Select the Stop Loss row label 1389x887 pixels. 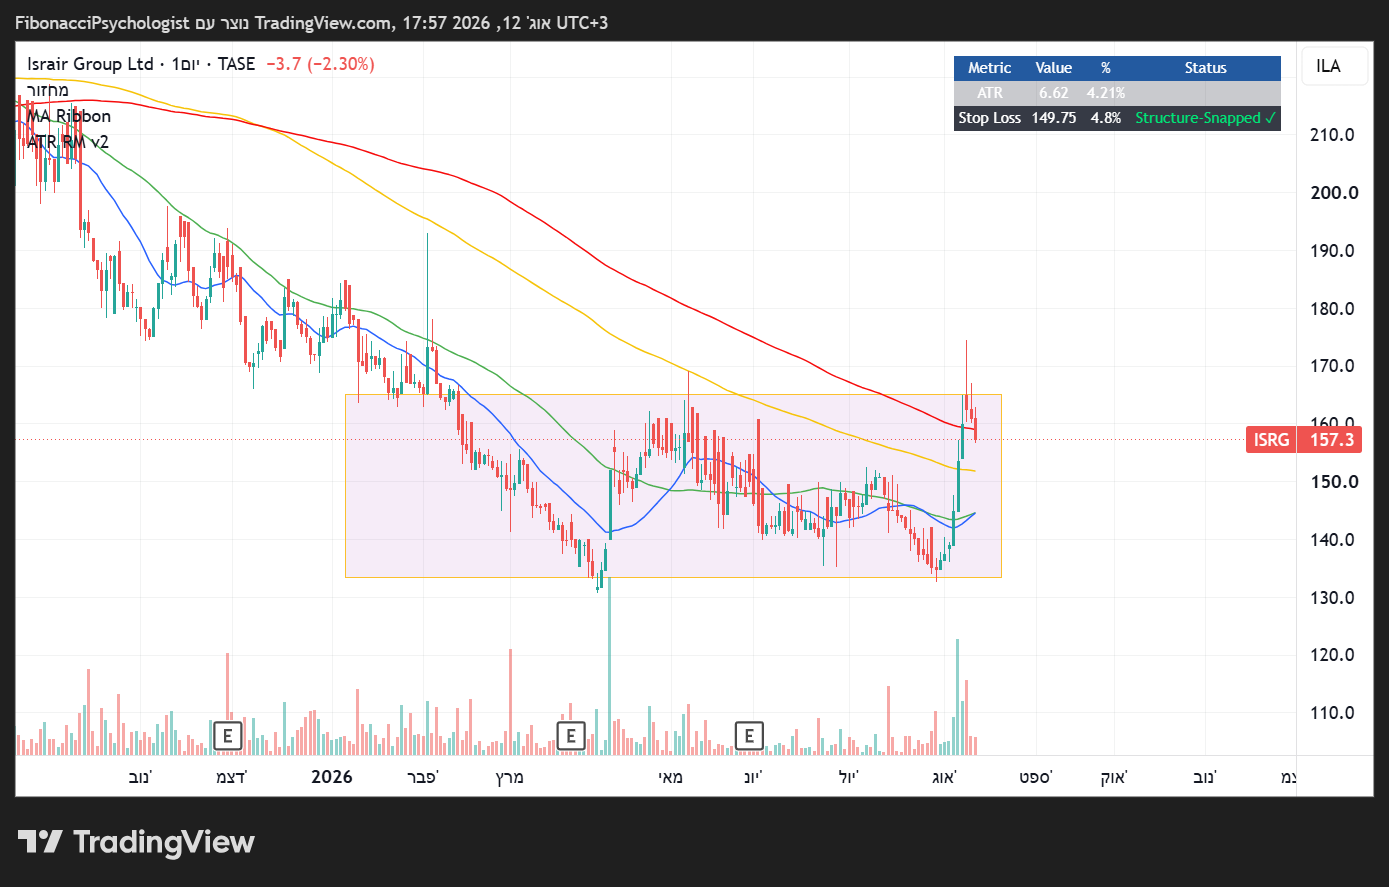(990, 118)
